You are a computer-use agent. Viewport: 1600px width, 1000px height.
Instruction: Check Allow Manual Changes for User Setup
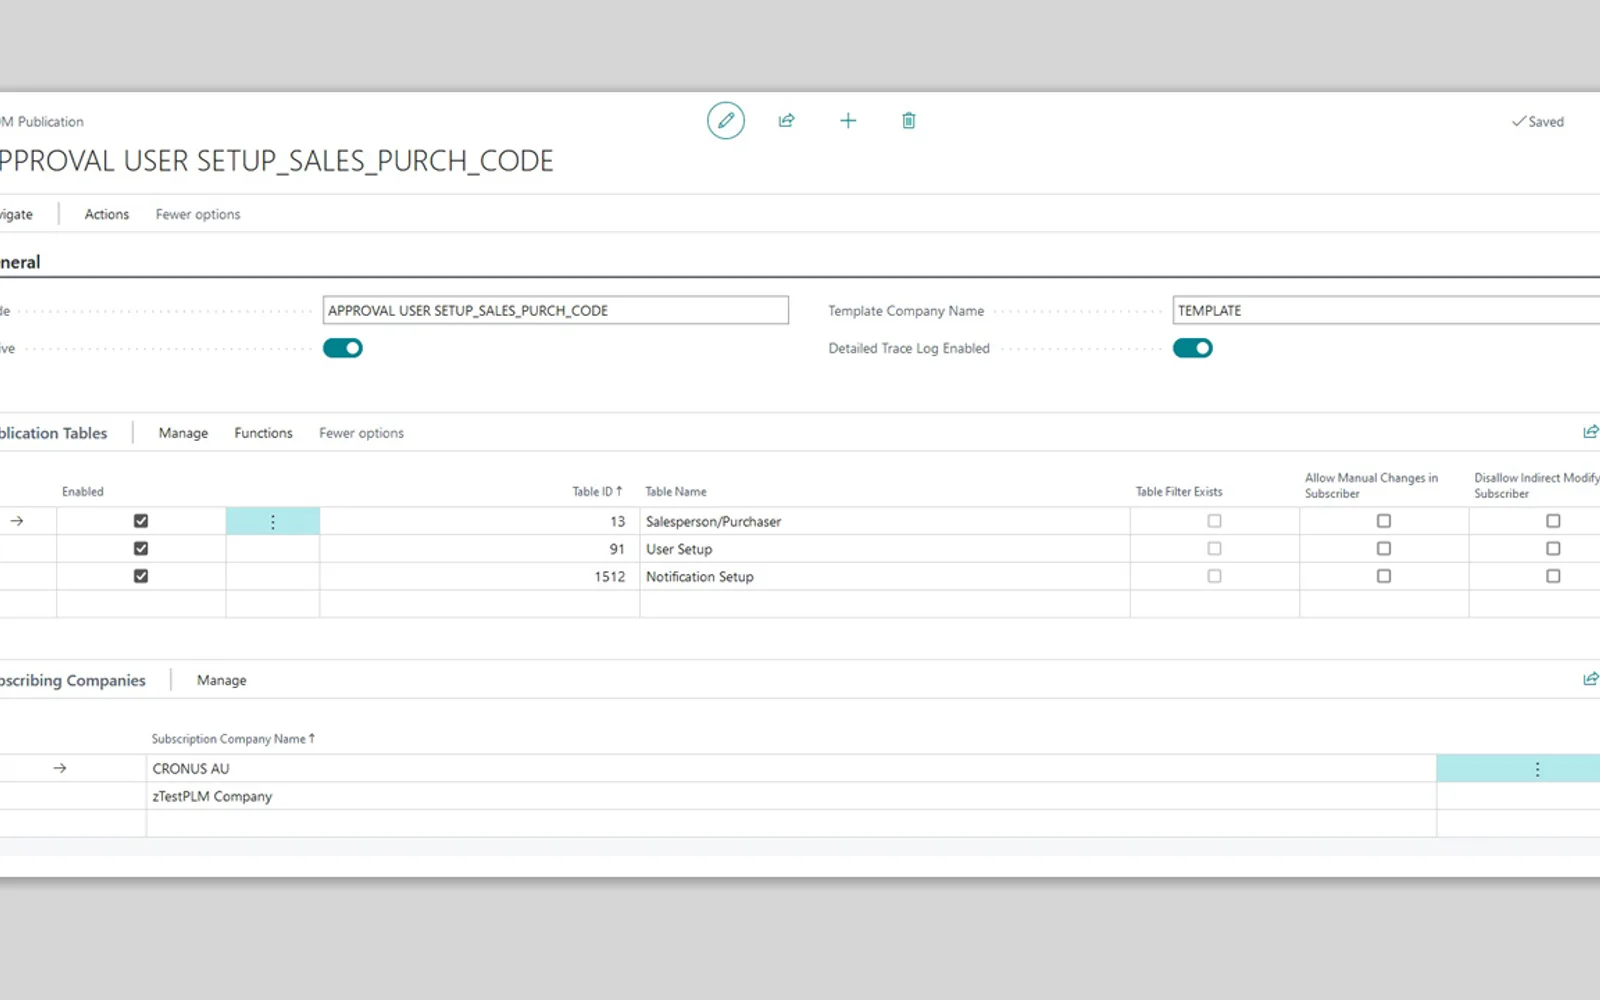pyautogui.click(x=1384, y=548)
